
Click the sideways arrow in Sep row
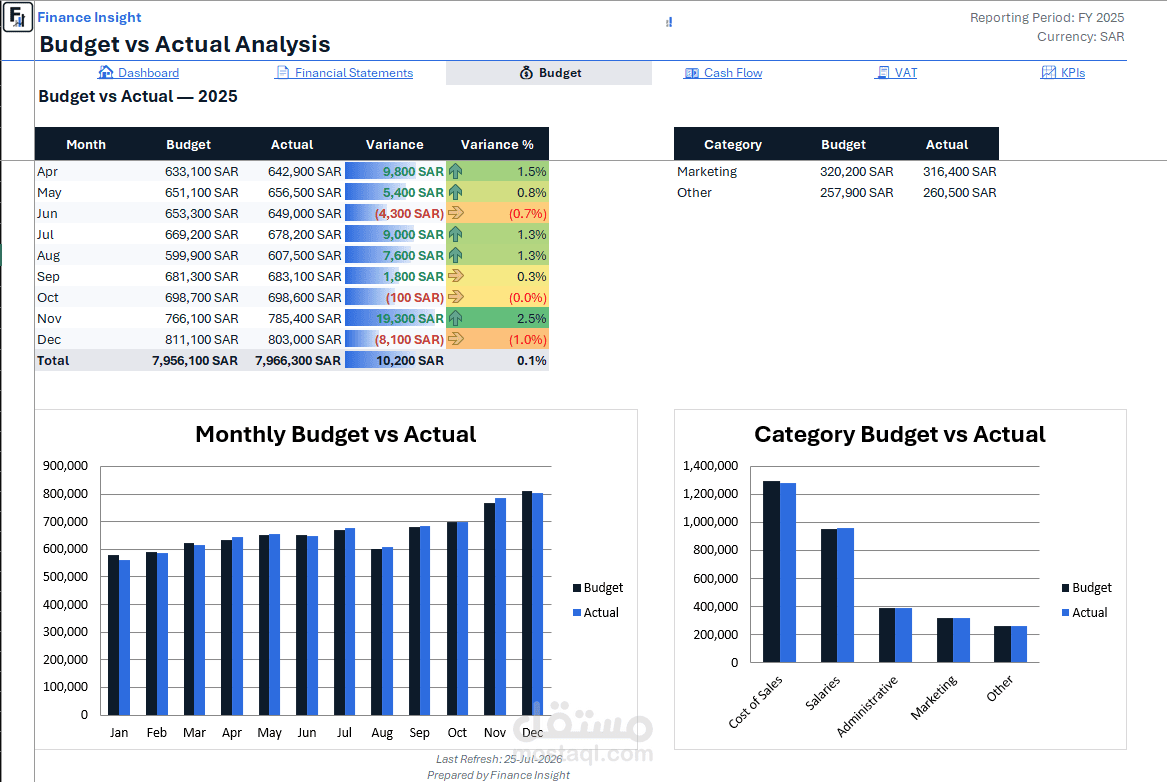[455, 276]
